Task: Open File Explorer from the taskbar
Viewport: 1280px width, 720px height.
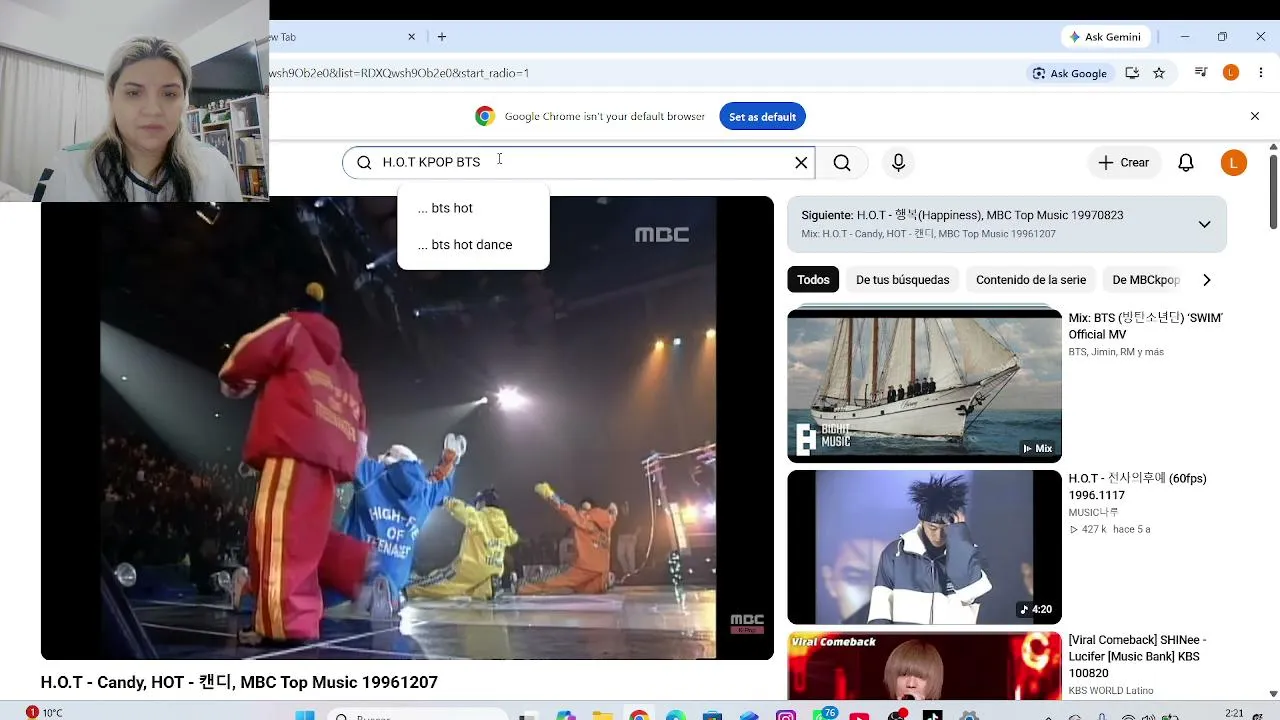Action: click(602, 715)
